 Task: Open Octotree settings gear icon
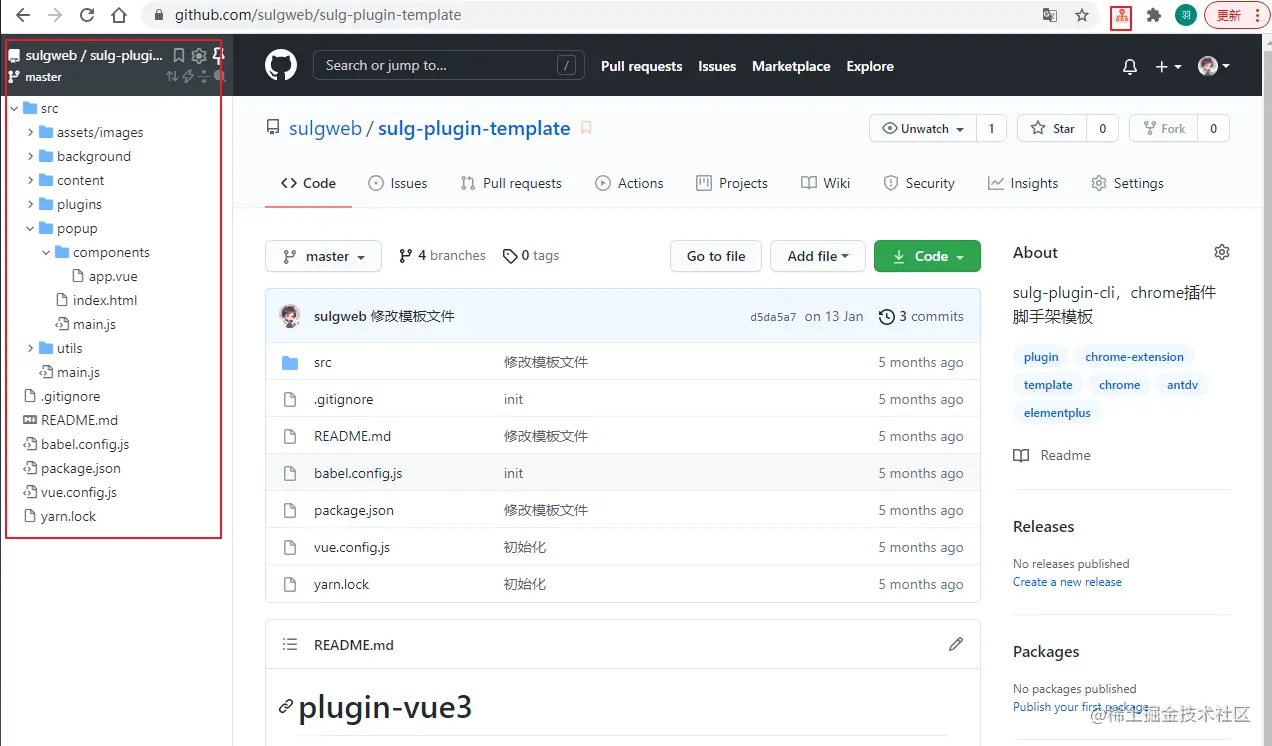199,56
